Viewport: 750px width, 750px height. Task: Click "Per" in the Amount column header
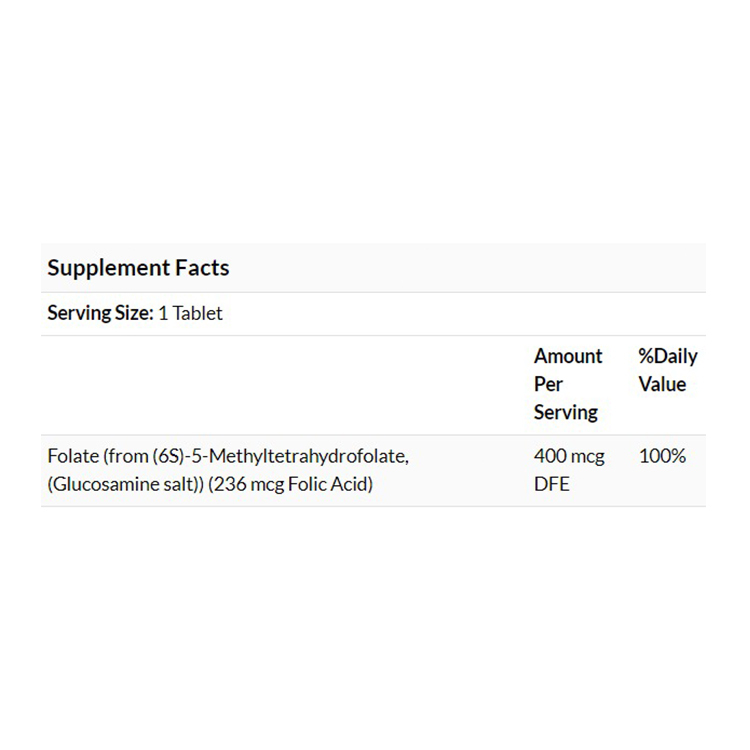point(548,384)
